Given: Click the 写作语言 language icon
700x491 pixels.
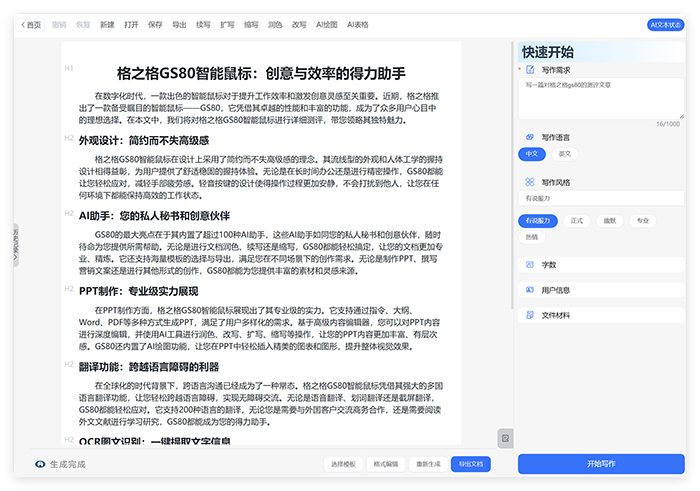Looking at the screenshot, I should [x=528, y=137].
